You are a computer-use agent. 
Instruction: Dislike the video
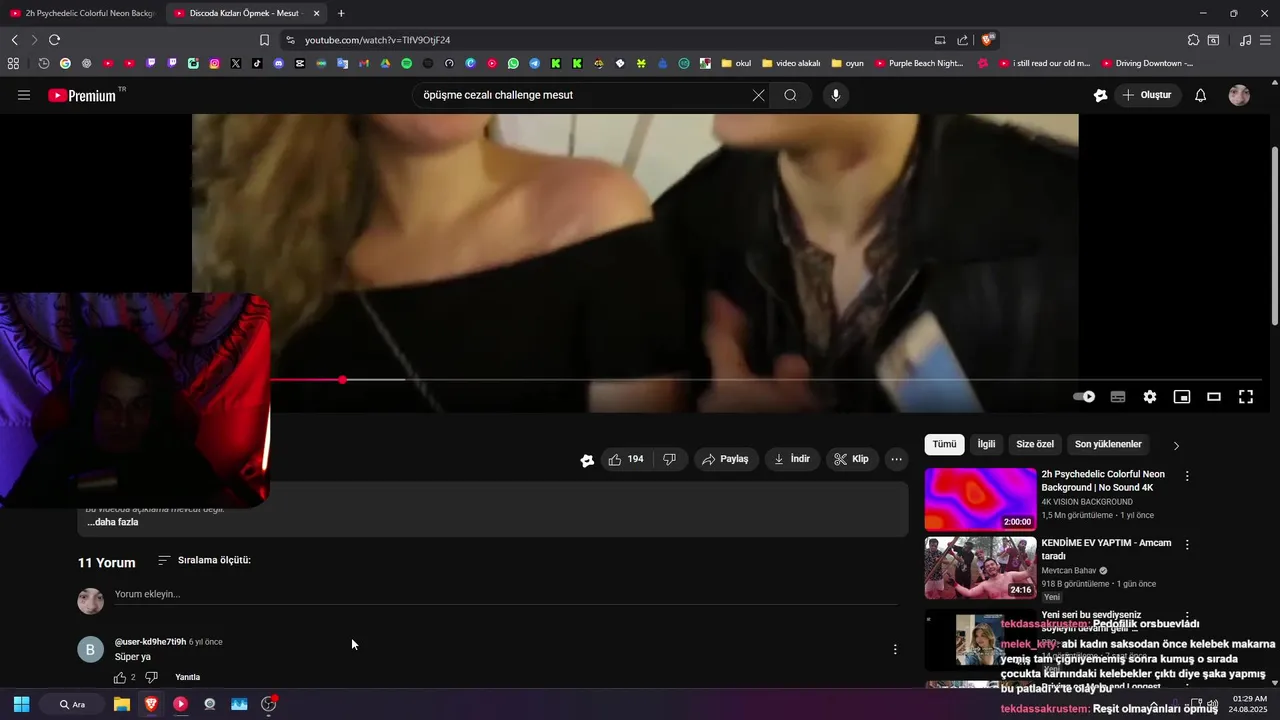(x=670, y=459)
